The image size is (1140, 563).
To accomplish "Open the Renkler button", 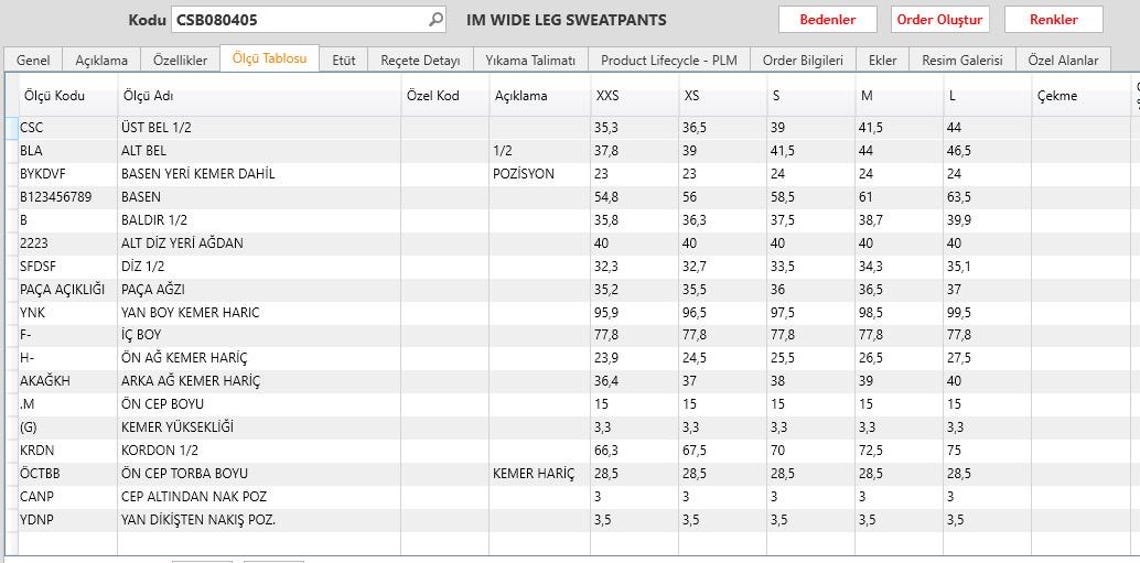I will (1053, 20).
